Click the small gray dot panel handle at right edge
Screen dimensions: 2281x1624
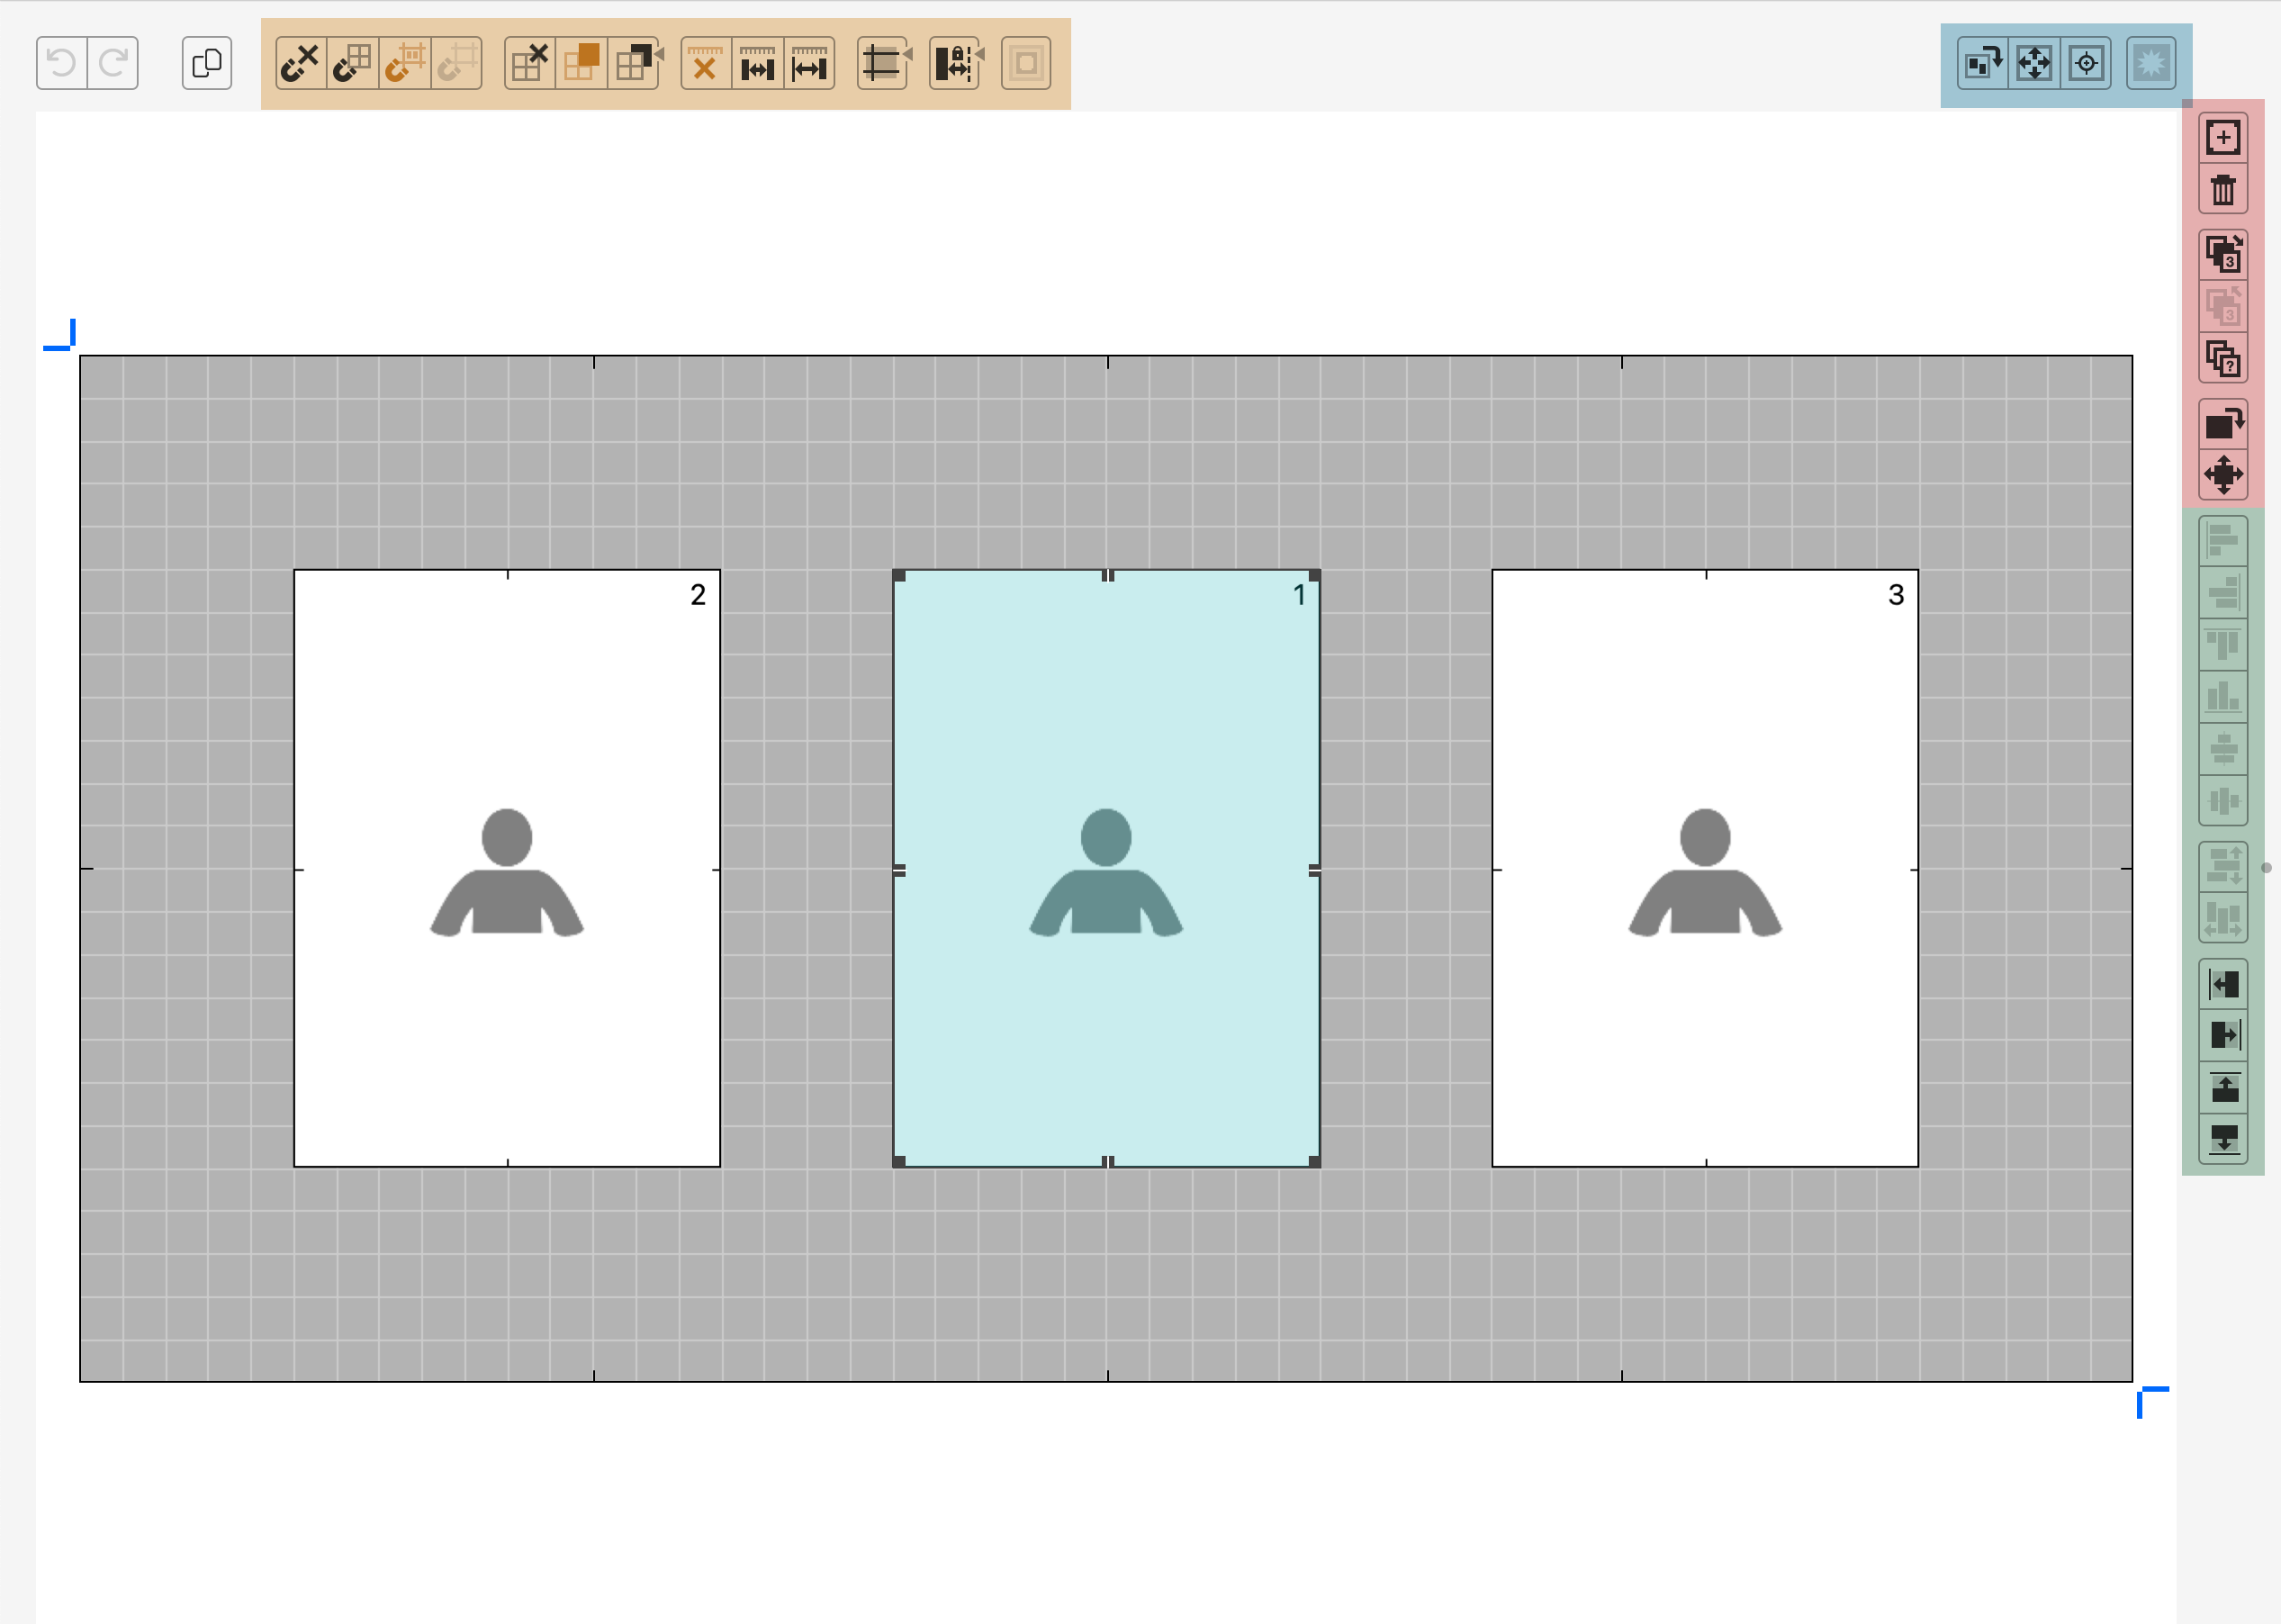2266,868
